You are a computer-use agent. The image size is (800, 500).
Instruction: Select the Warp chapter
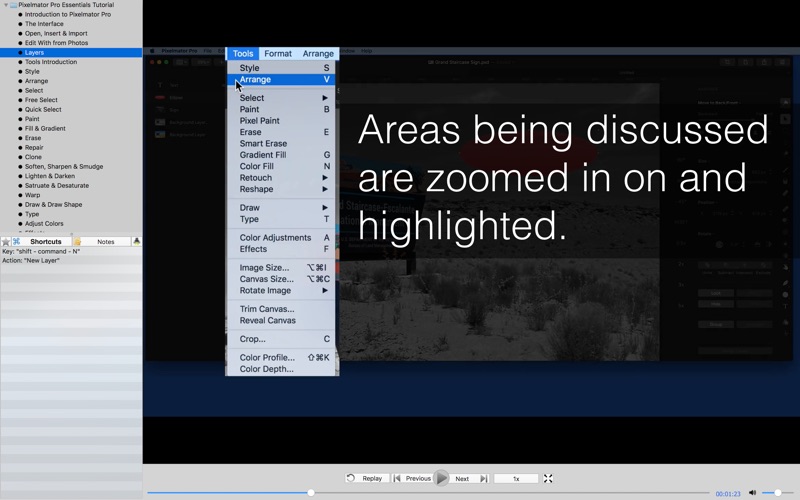tap(32, 195)
